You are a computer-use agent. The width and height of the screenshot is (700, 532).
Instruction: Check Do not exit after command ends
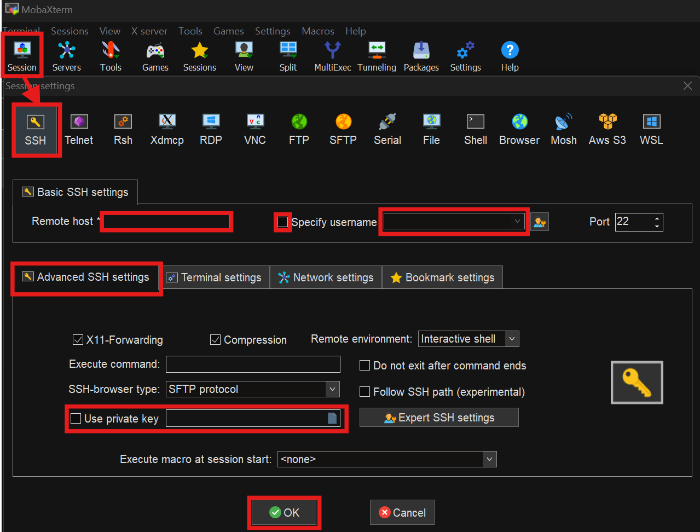click(x=364, y=366)
